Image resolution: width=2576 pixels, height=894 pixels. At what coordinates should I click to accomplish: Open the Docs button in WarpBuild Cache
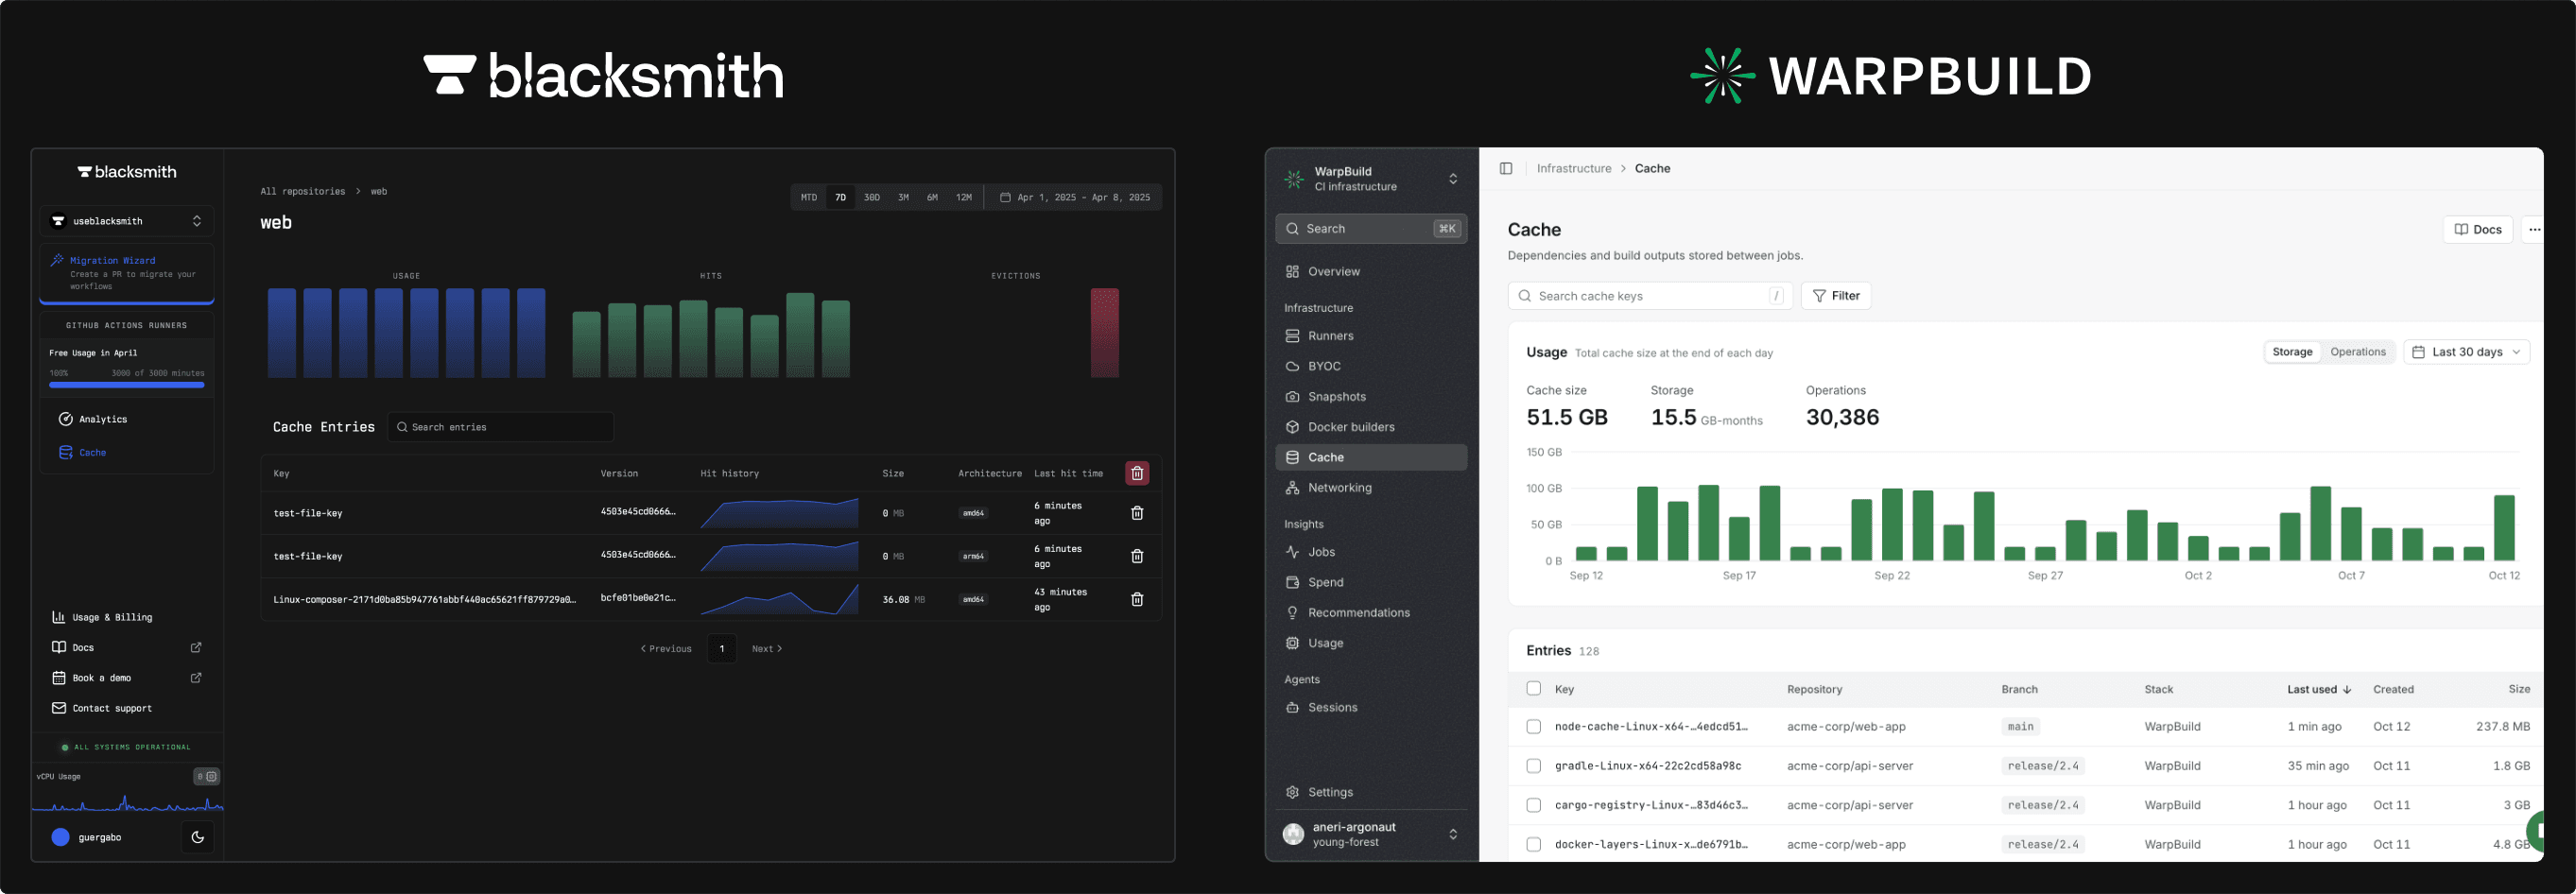point(2478,230)
